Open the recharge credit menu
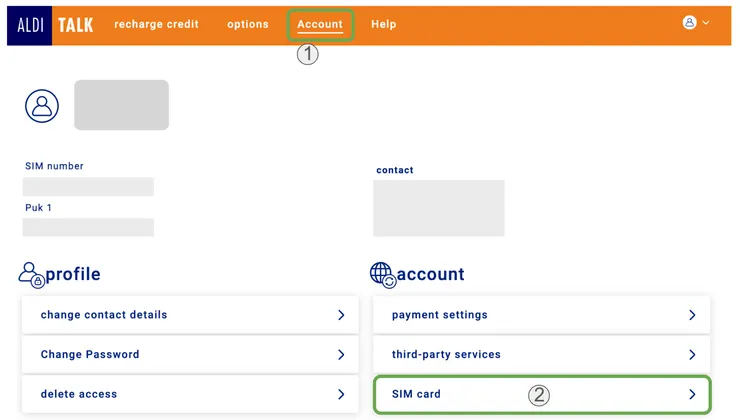 156,24
